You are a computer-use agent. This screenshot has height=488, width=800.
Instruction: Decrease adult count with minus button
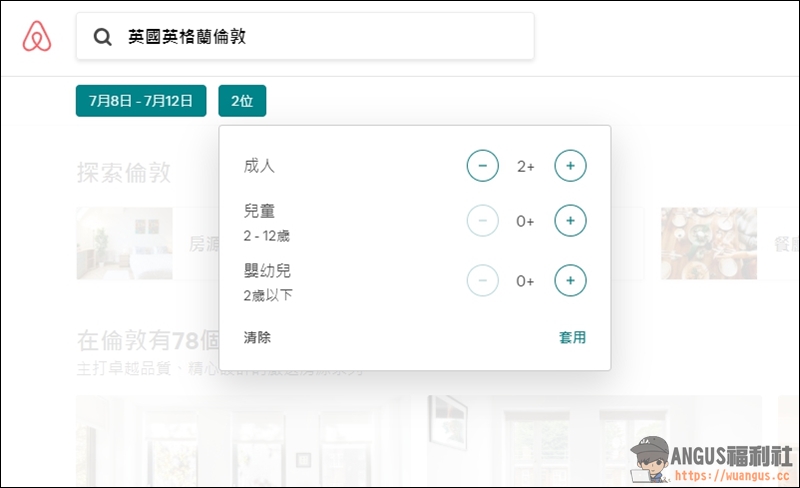pyautogui.click(x=482, y=166)
